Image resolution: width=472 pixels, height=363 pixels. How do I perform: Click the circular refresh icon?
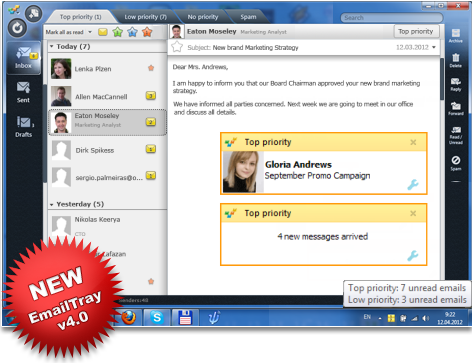point(17,28)
